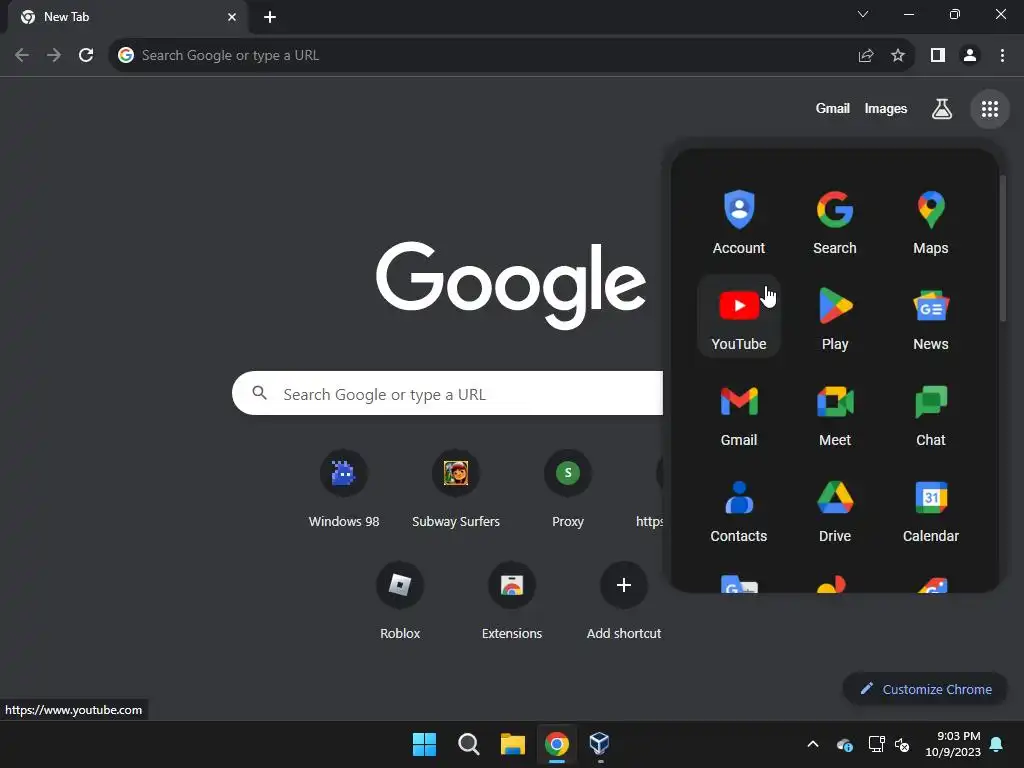Open VirtualBox cube icon in taskbar
Image resolution: width=1024 pixels, height=768 pixels.
click(x=600, y=744)
